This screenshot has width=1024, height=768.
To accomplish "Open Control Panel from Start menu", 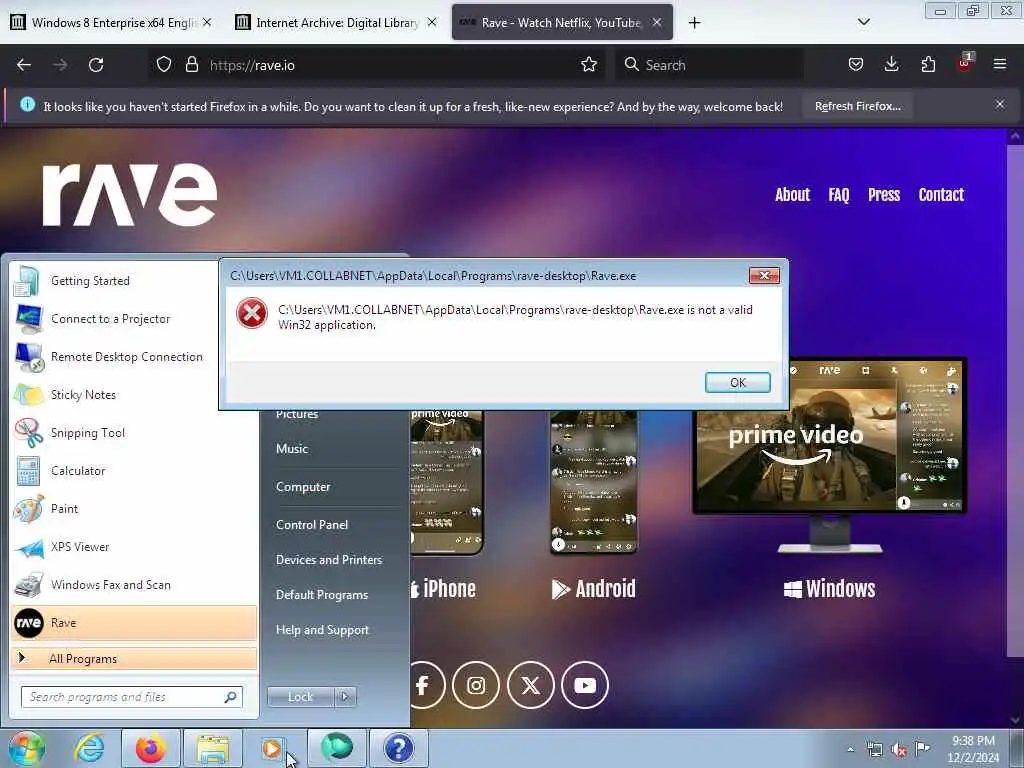I will (x=312, y=524).
